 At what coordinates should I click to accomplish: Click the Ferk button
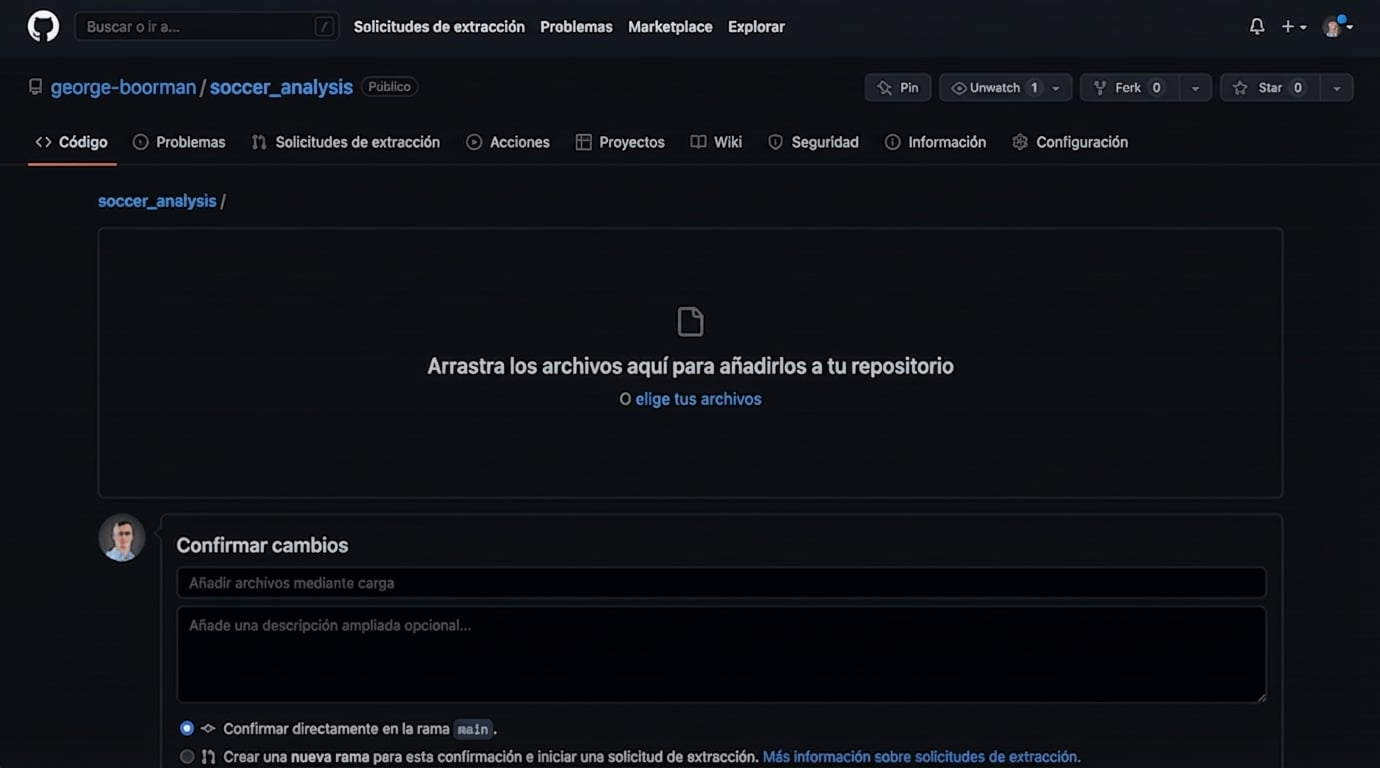pyautogui.click(x=1129, y=88)
